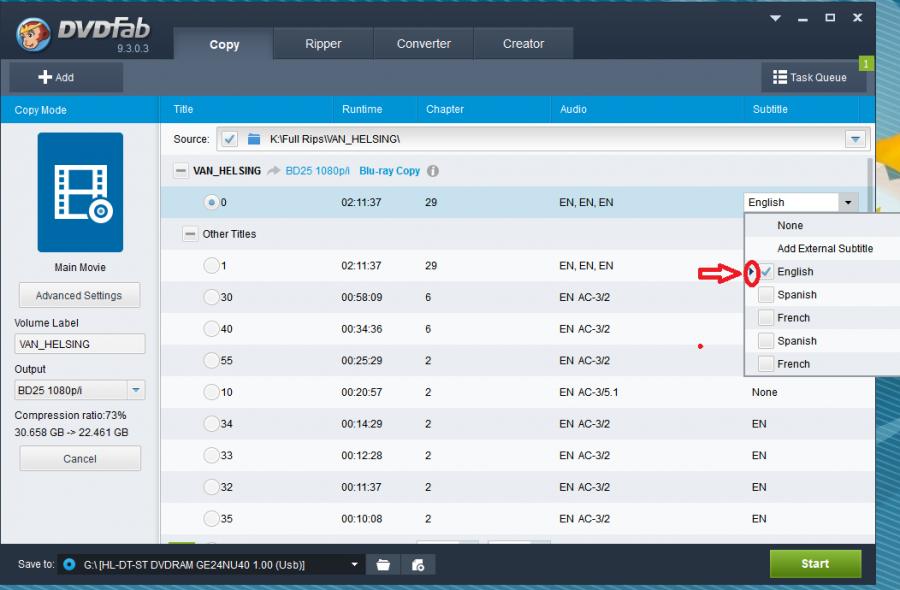
Task: Close the DVDFab window
Action: click(x=858, y=18)
